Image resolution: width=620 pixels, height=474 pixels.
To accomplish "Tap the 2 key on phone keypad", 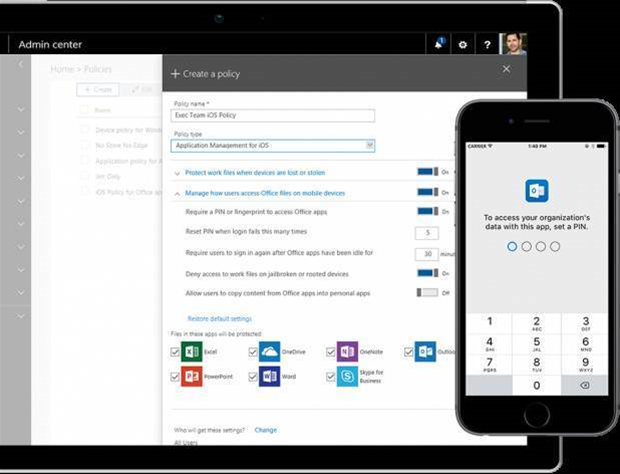I will [x=537, y=323].
